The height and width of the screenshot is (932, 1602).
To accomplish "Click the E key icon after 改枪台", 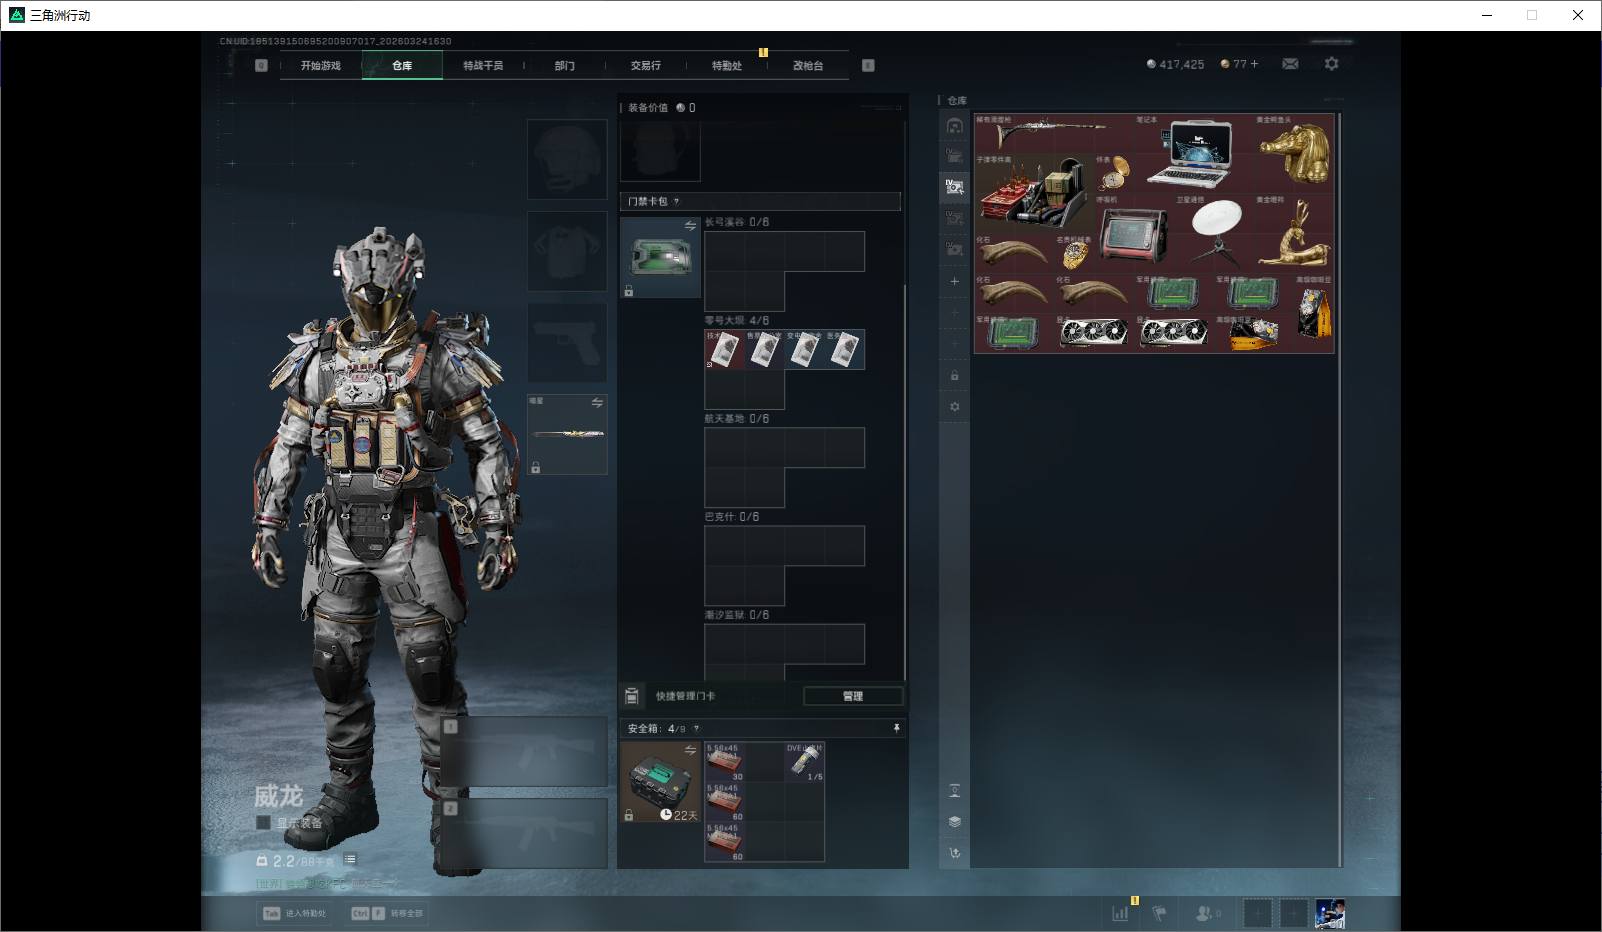I will [868, 65].
